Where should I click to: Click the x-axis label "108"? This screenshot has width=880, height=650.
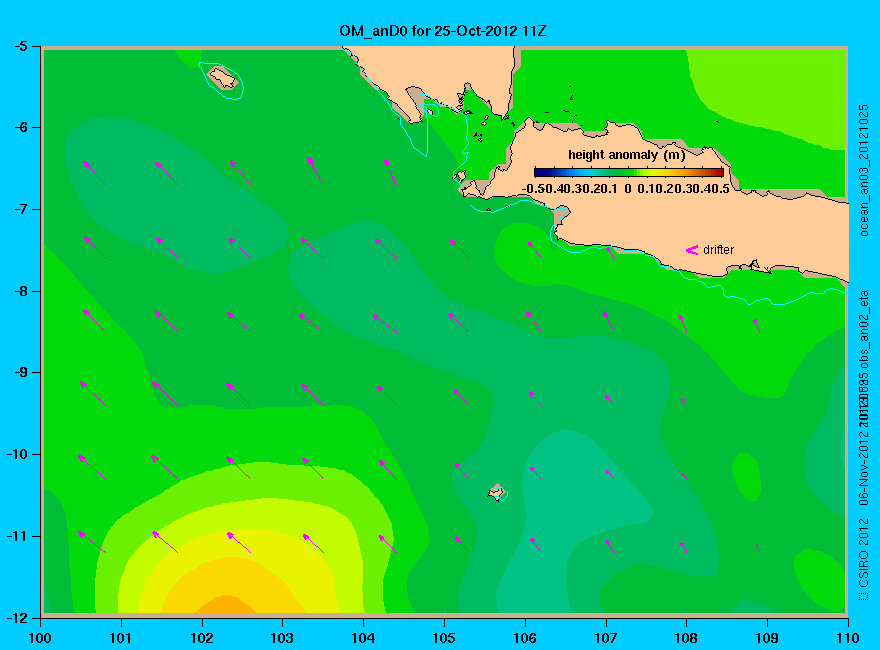click(x=686, y=638)
